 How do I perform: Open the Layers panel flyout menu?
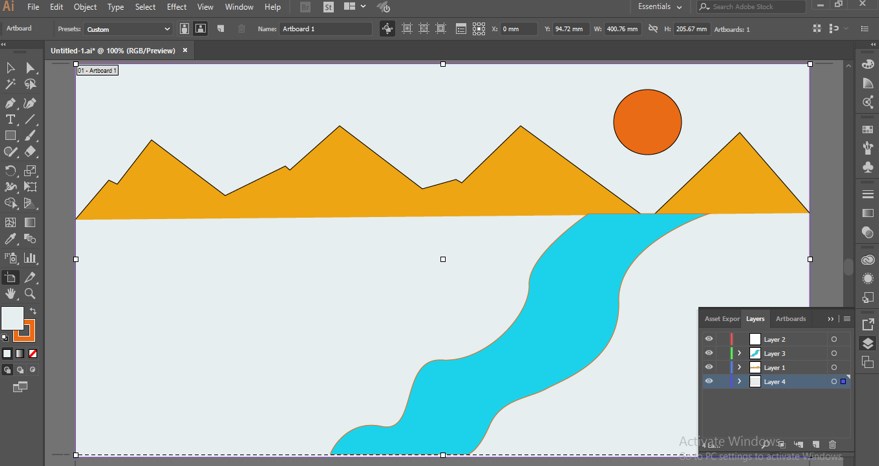(846, 319)
